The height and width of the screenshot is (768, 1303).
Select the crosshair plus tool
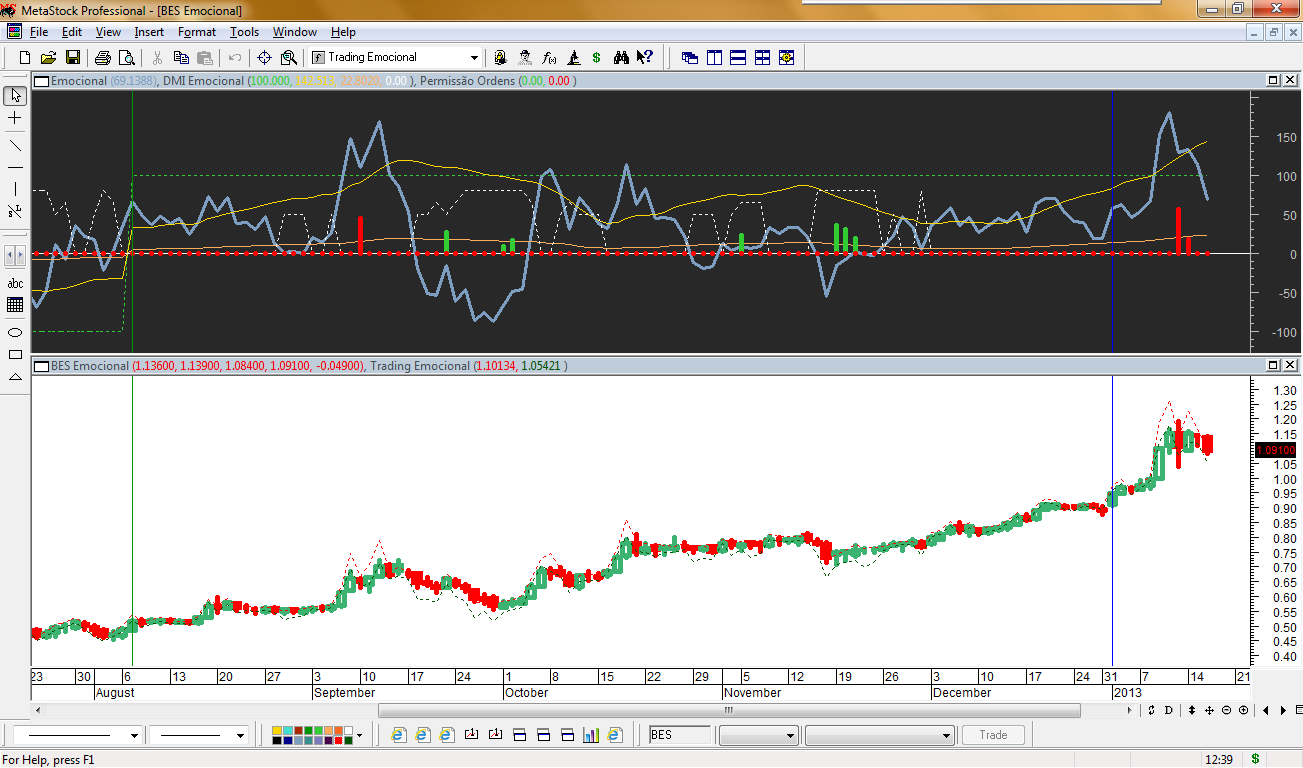15,118
